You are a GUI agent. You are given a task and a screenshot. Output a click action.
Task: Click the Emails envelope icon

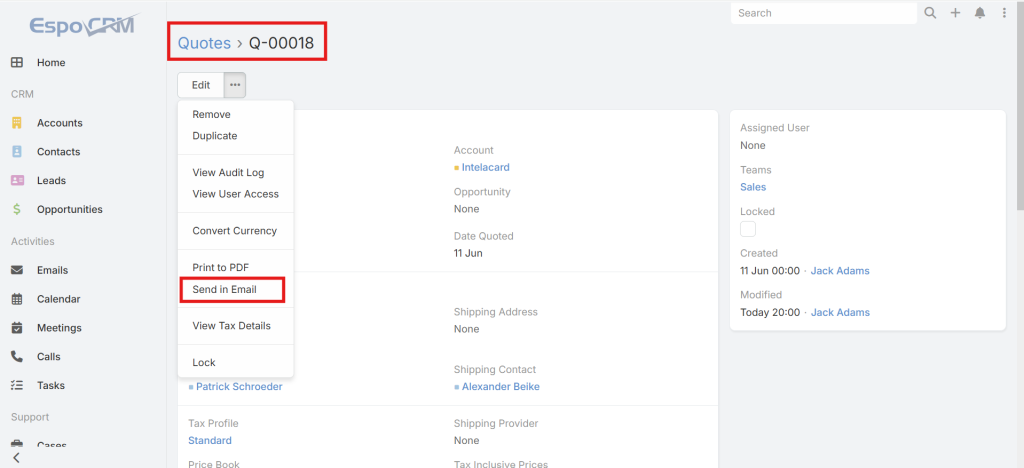[x=17, y=270]
